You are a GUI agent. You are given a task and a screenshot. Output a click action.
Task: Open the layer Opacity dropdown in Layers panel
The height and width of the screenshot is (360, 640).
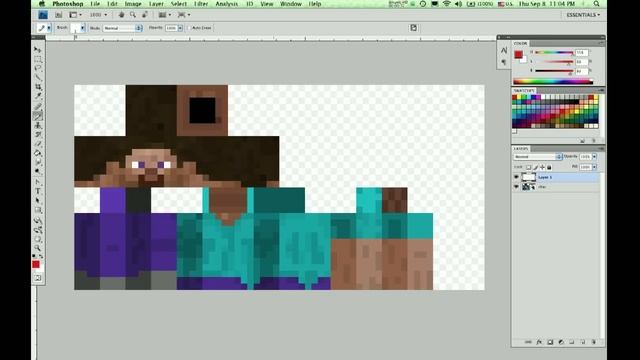tap(594, 157)
